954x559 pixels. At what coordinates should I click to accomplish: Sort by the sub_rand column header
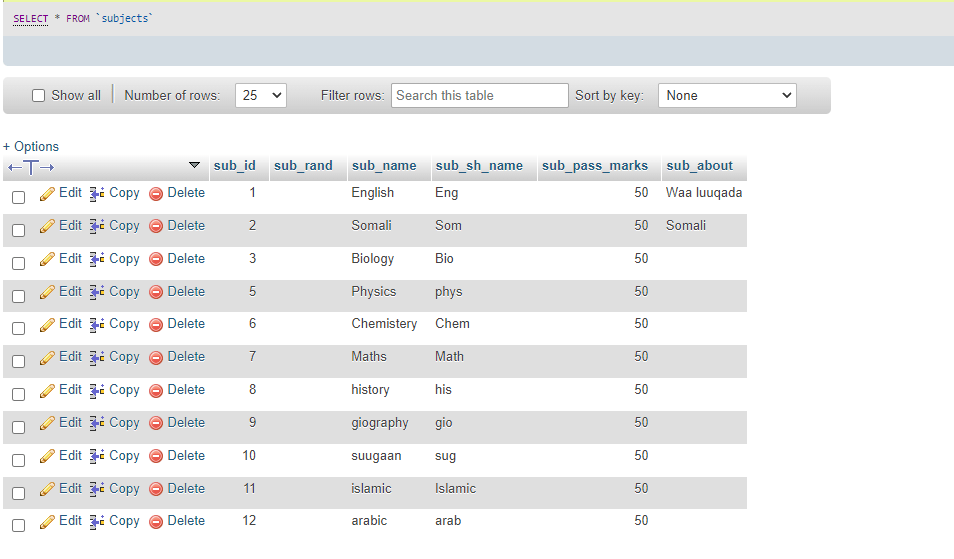[x=303, y=165]
